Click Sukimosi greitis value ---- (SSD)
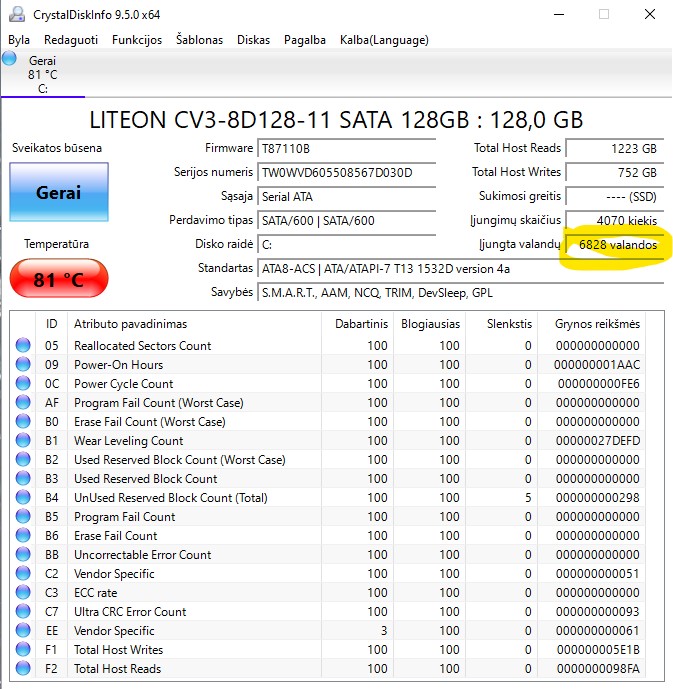Screen dimensions: 673x689 coord(615,196)
